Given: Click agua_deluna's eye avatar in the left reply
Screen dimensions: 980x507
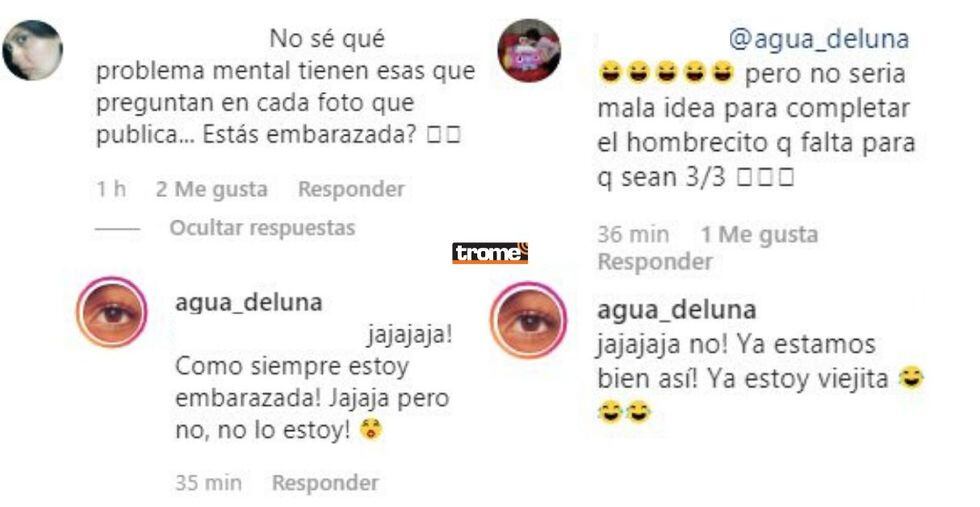Looking at the screenshot, I should tap(112, 312).
